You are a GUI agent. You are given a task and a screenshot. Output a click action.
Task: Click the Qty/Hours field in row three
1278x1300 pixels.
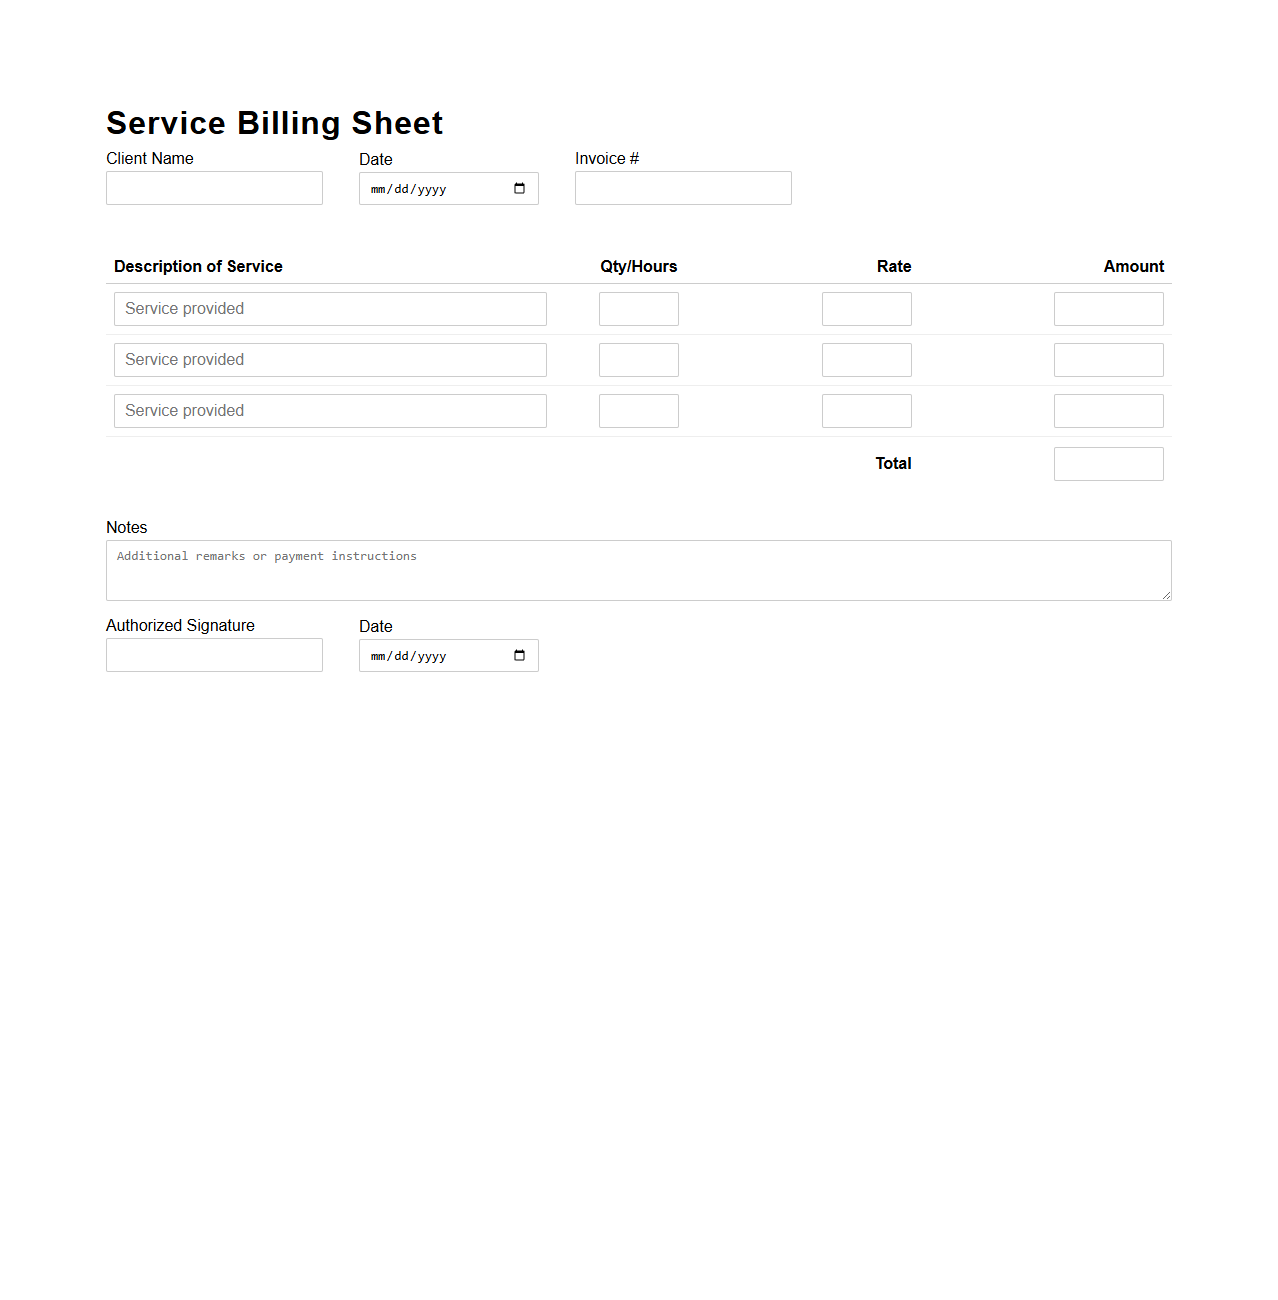(638, 410)
